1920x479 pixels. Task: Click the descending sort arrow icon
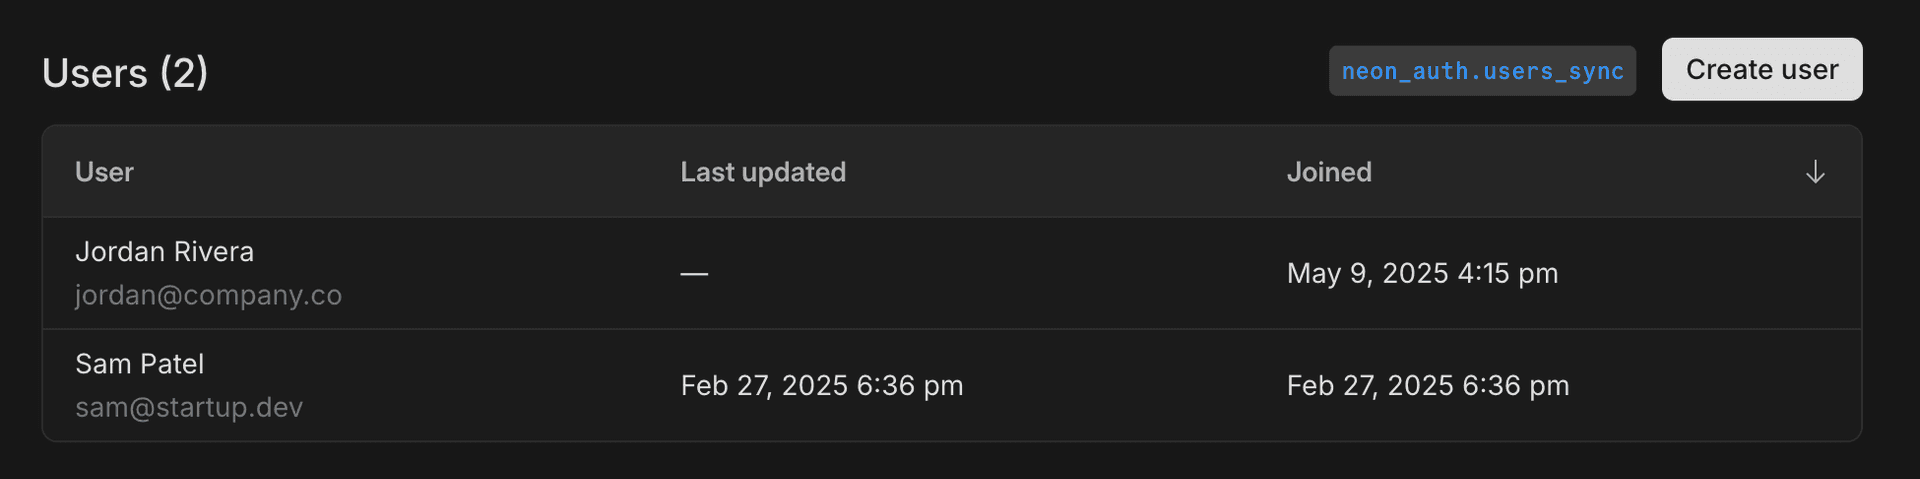click(x=1815, y=172)
